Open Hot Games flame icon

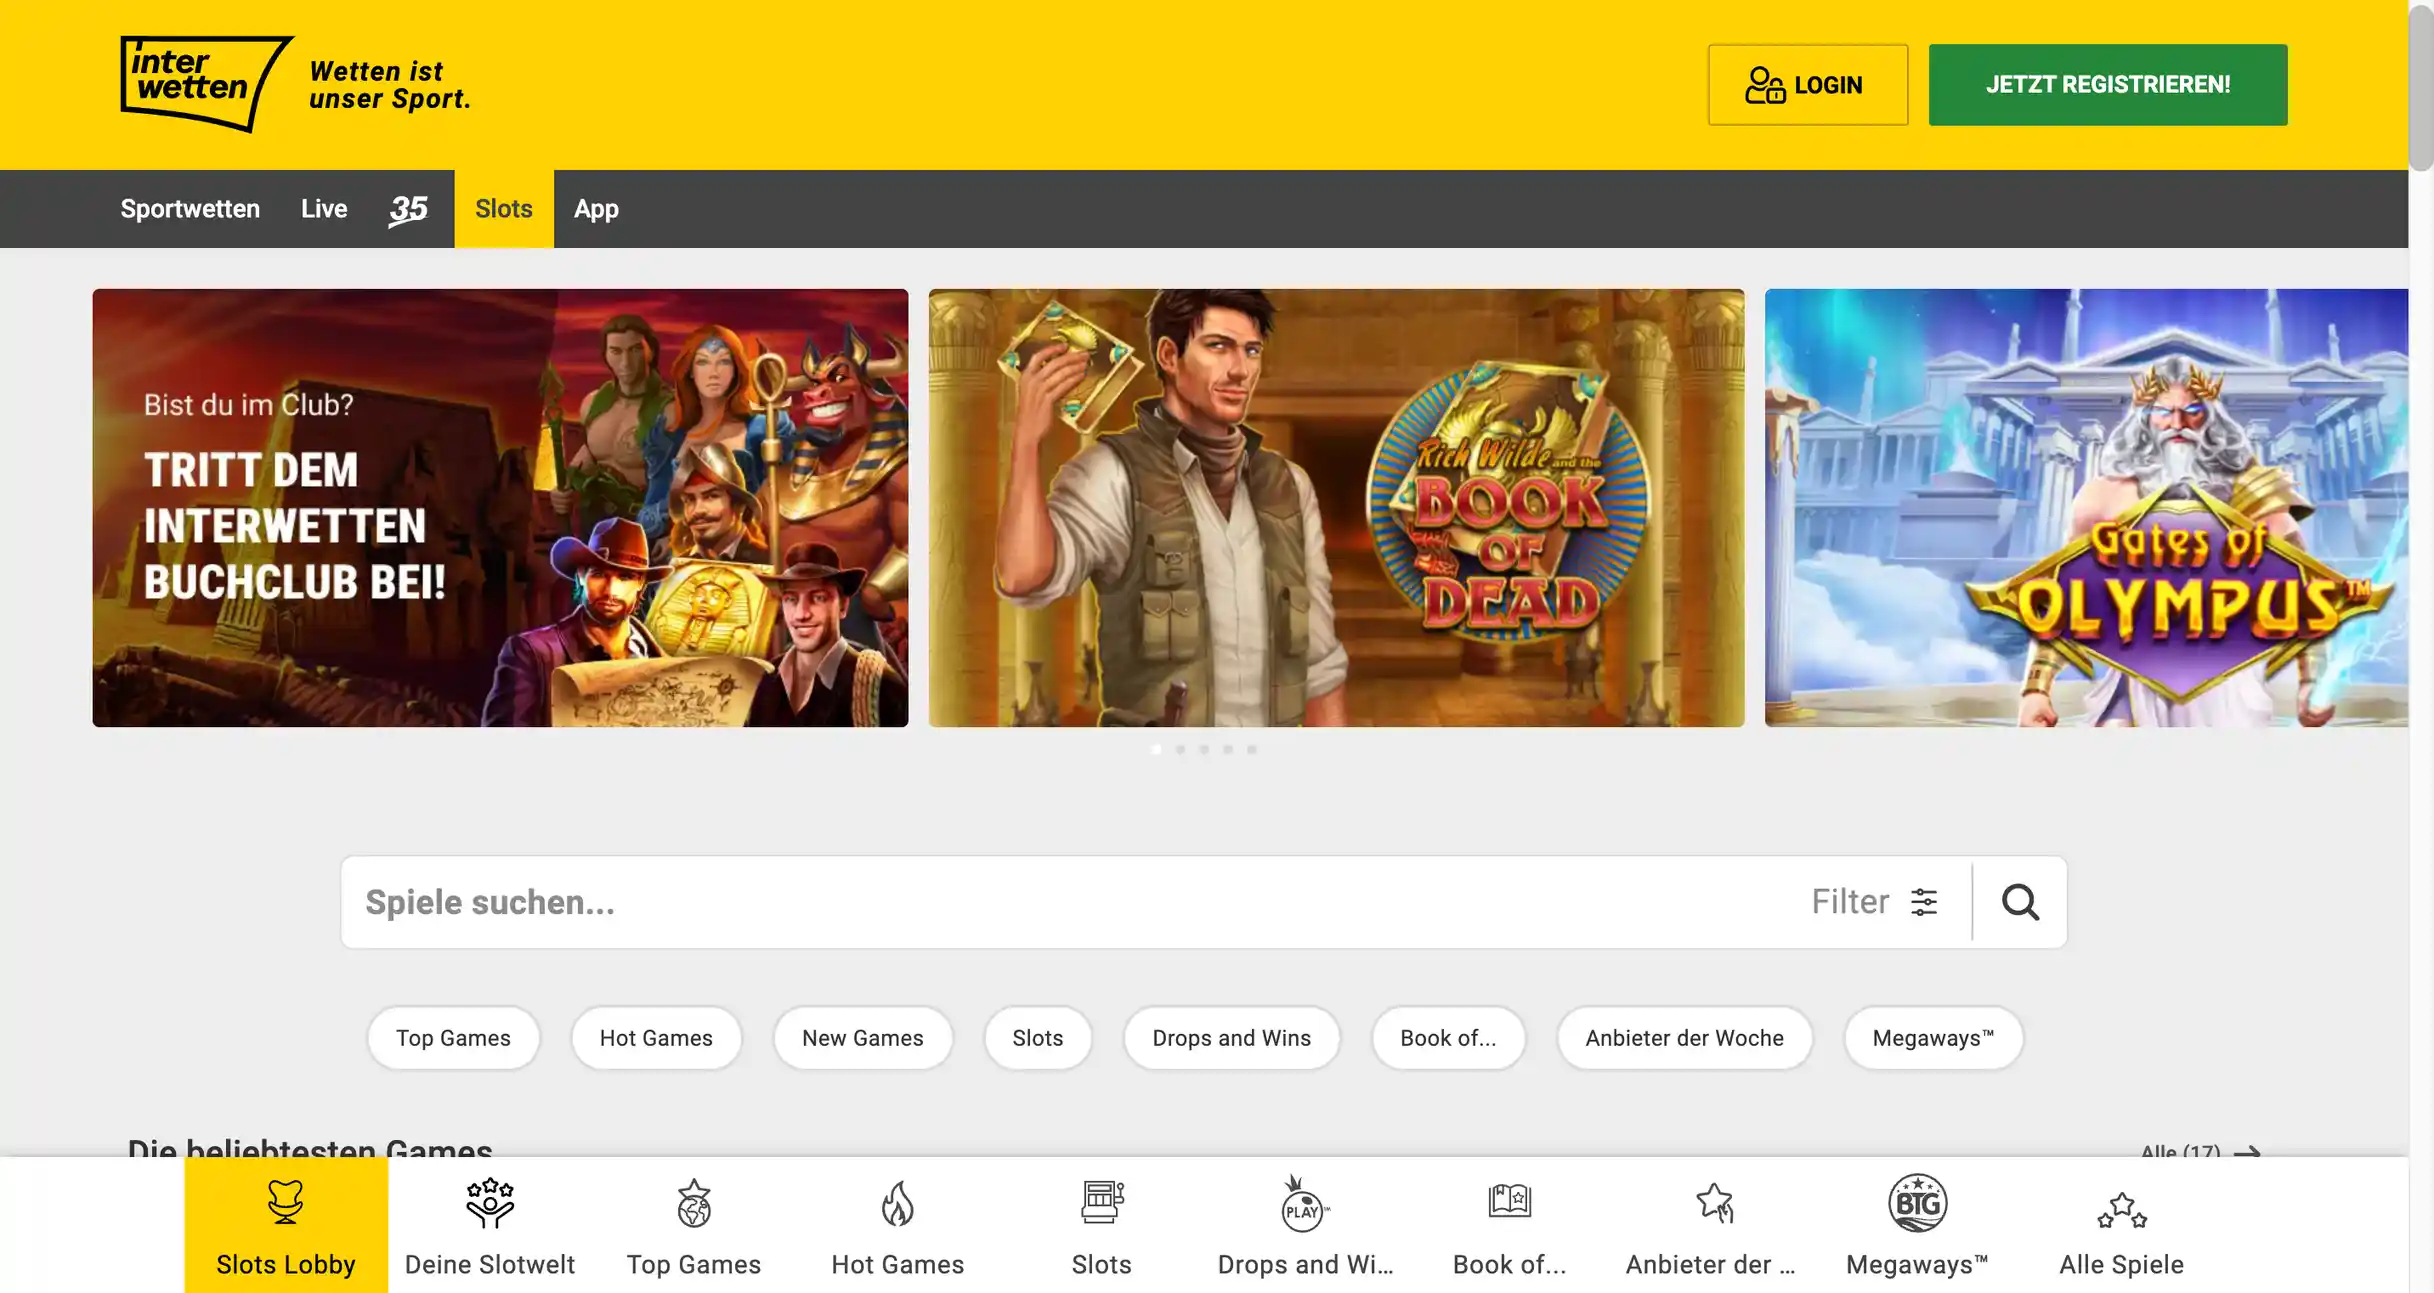[898, 1203]
